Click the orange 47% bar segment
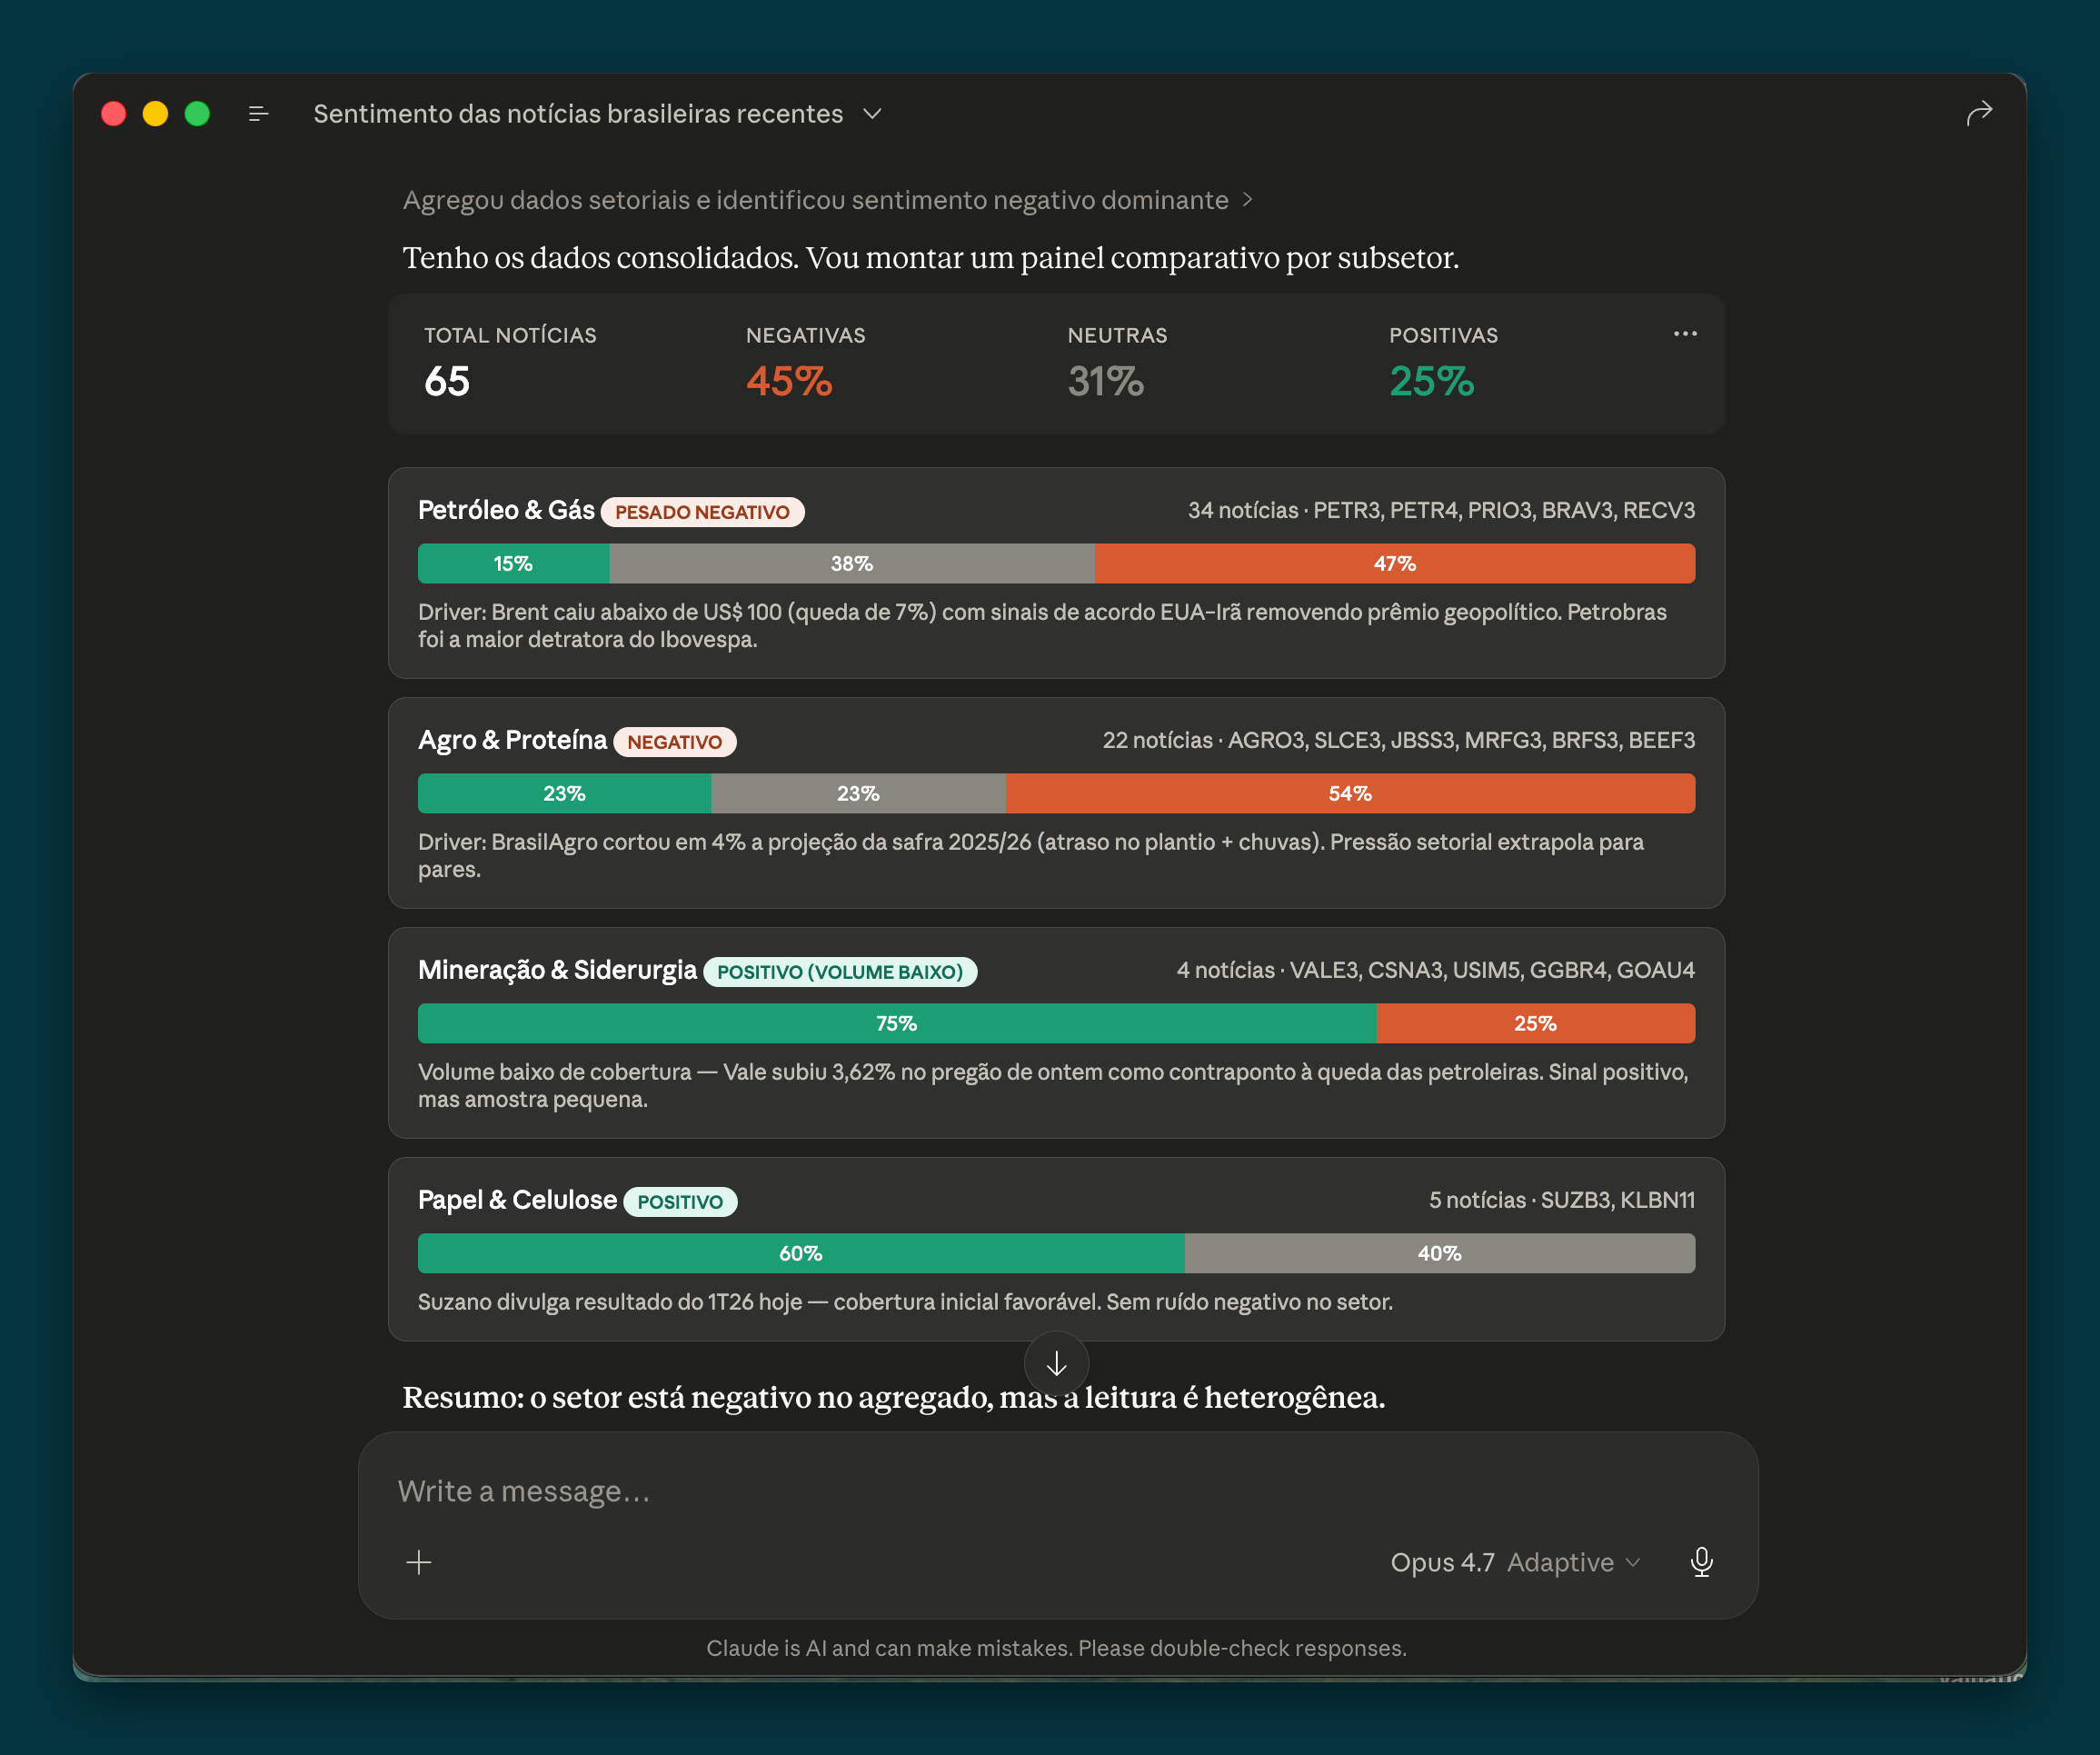This screenshot has height=1755, width=2100. tap(1395, 564)
